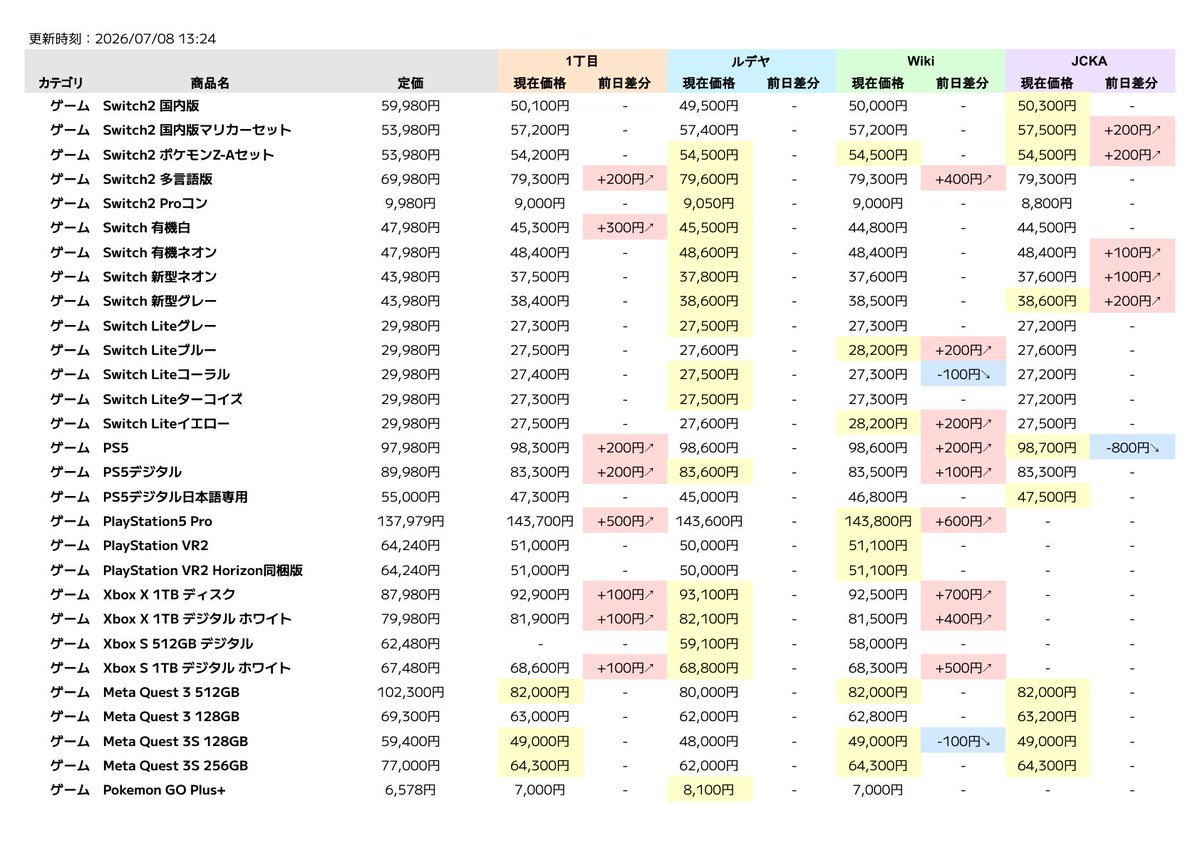Select Meta Quest 3 512GB product name
The height and width of the screenshot is (848, 1200).
coord(170,692)
